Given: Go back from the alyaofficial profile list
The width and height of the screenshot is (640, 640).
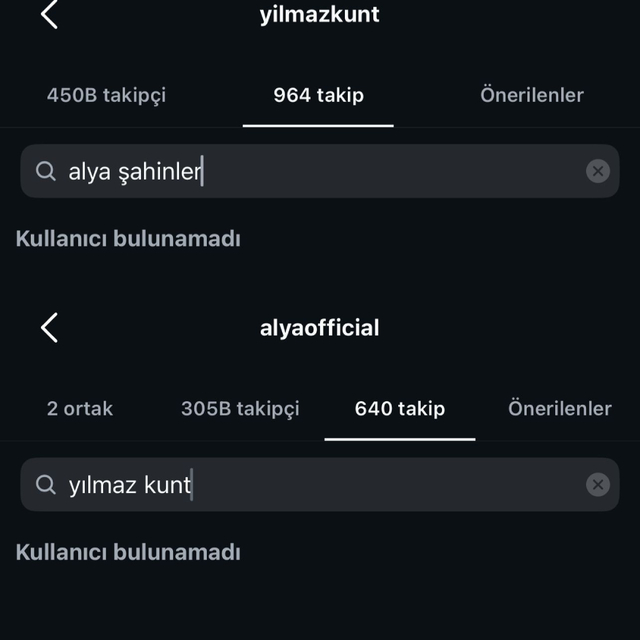Looking at the screenshot, I should (49, 327).
